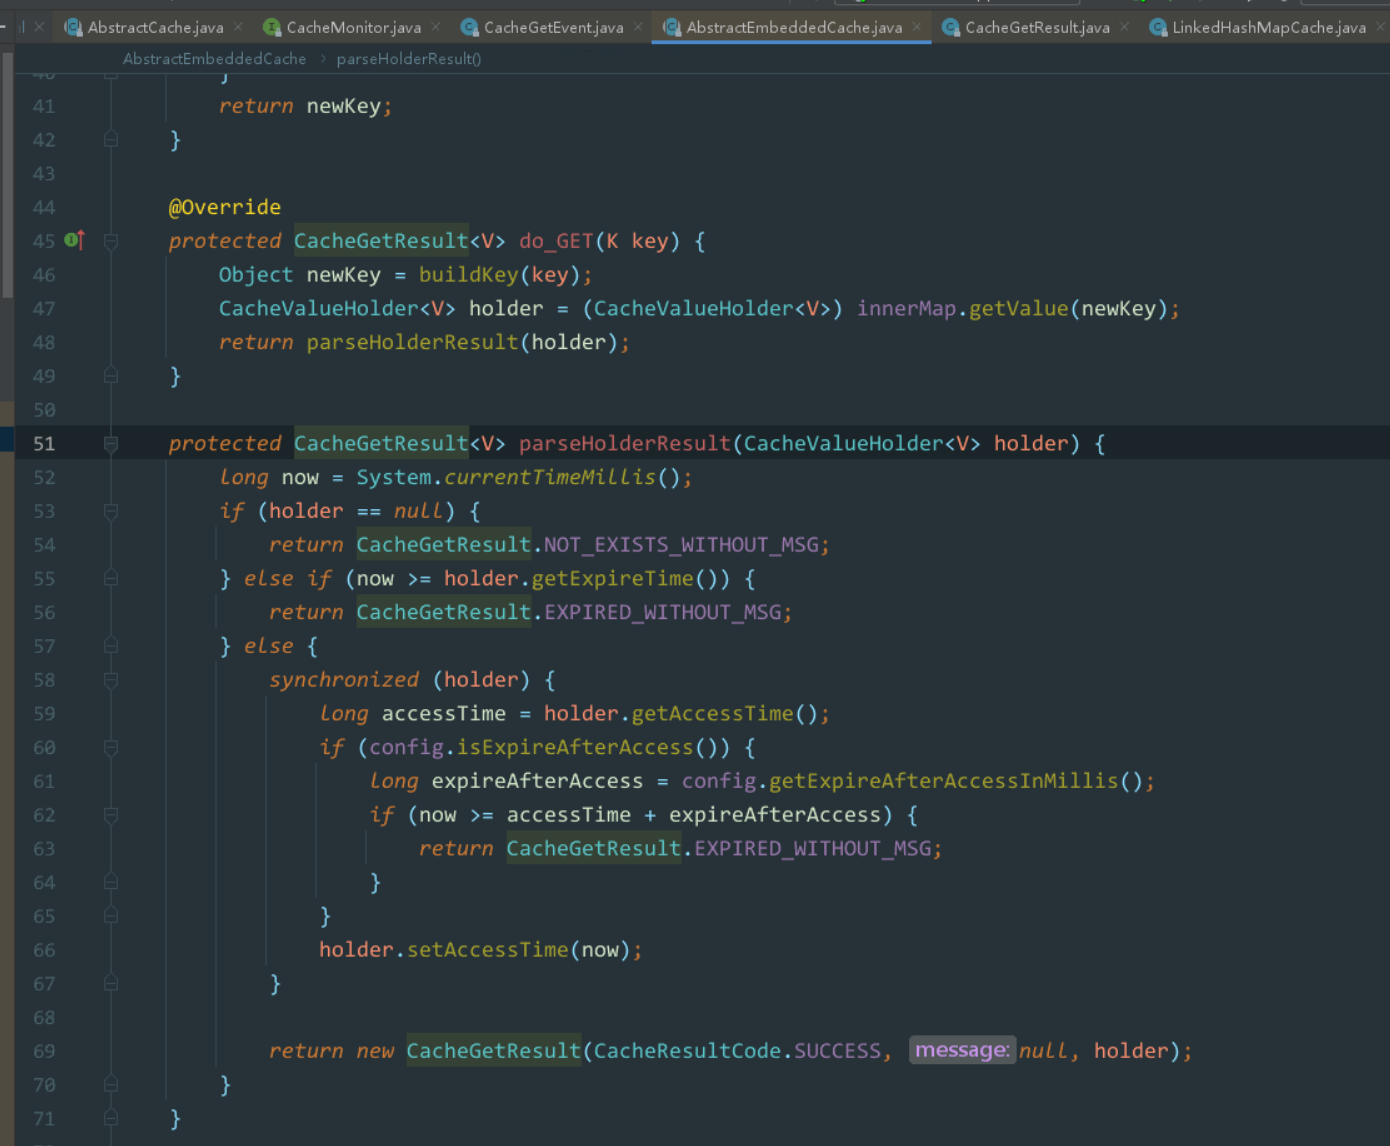Click the AbstractEmbeddedCache.java tab file icon
The image size is (1390, 1146).
click(672, 27)
